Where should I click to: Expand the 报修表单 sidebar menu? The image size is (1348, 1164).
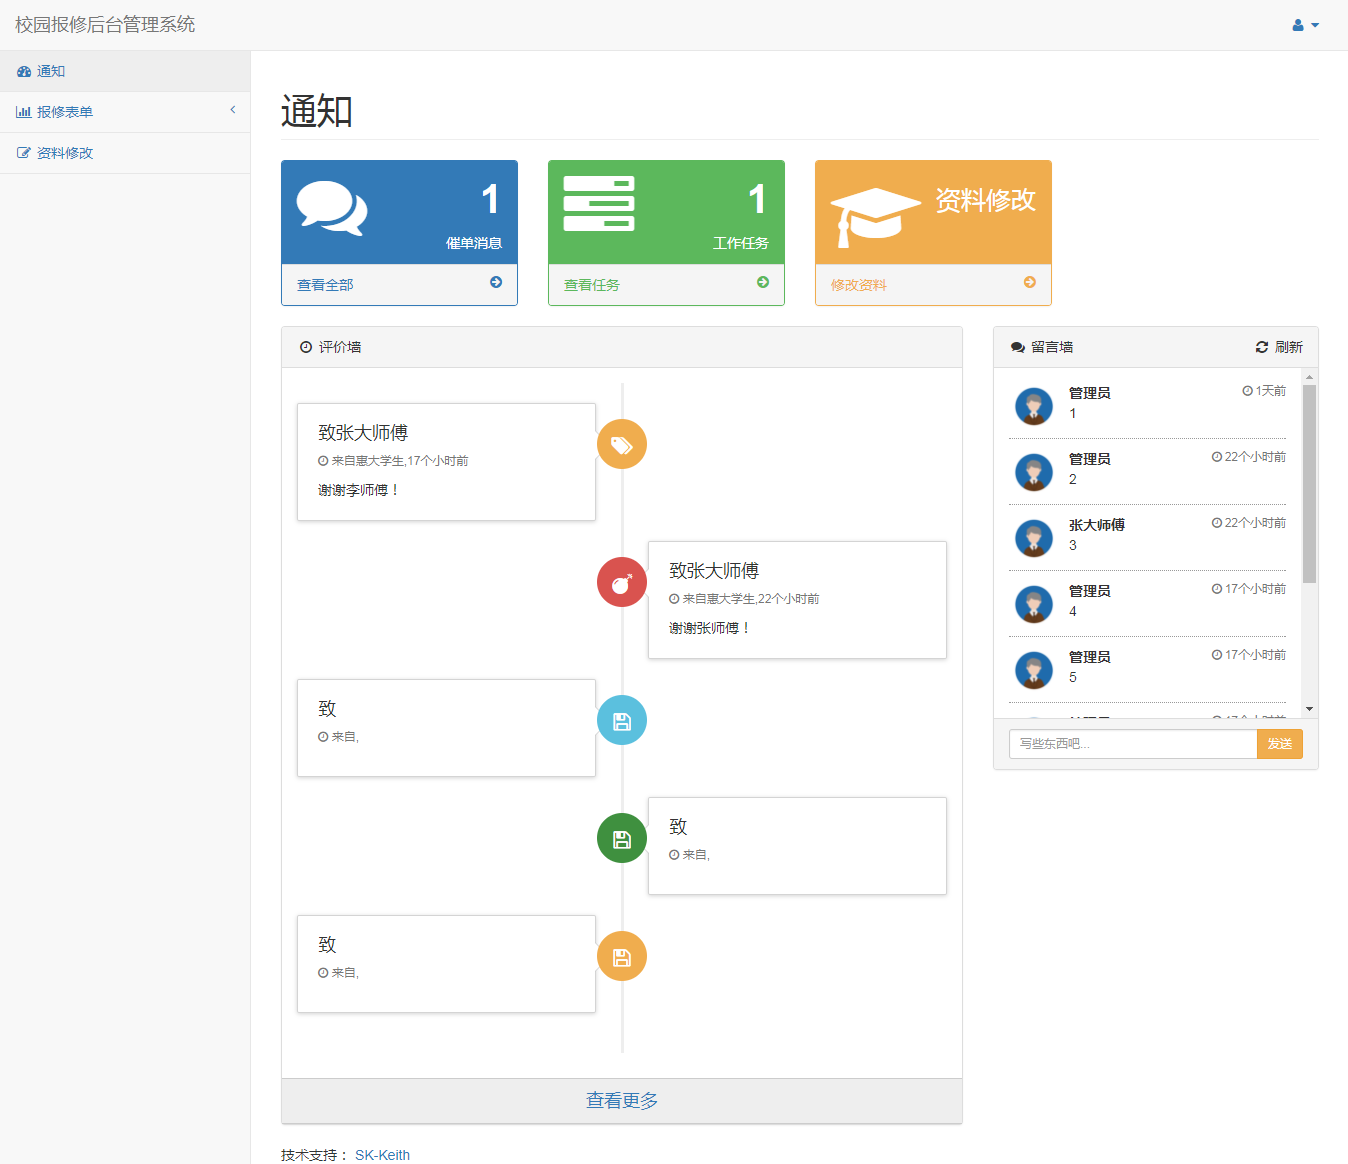coord(125,112)
